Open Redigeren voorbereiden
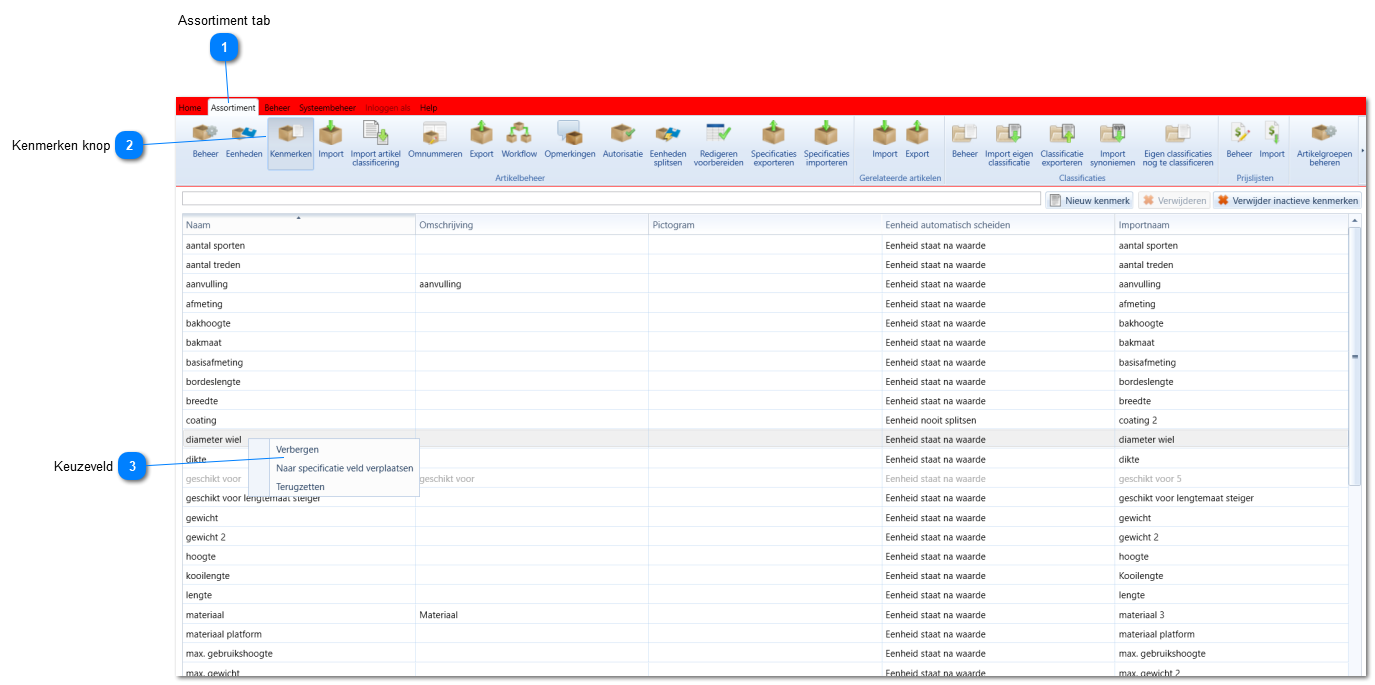 (x=719, y=144)
